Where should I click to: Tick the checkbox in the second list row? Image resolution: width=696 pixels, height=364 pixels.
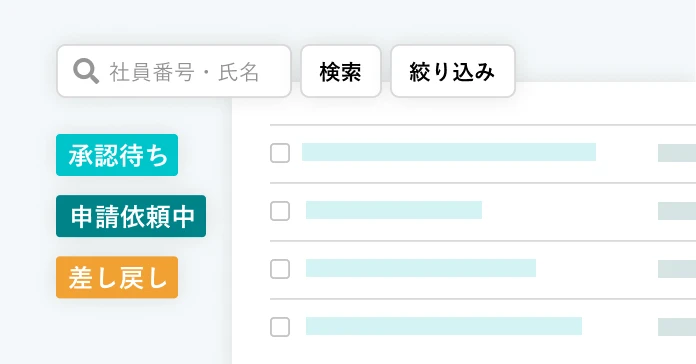(280, 211)
